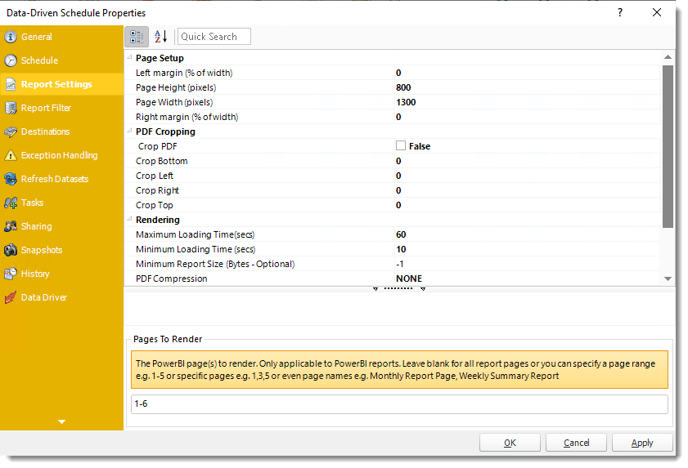Click the Report Settings chart icon
The image size is (688, 468).
click(11, 84)
